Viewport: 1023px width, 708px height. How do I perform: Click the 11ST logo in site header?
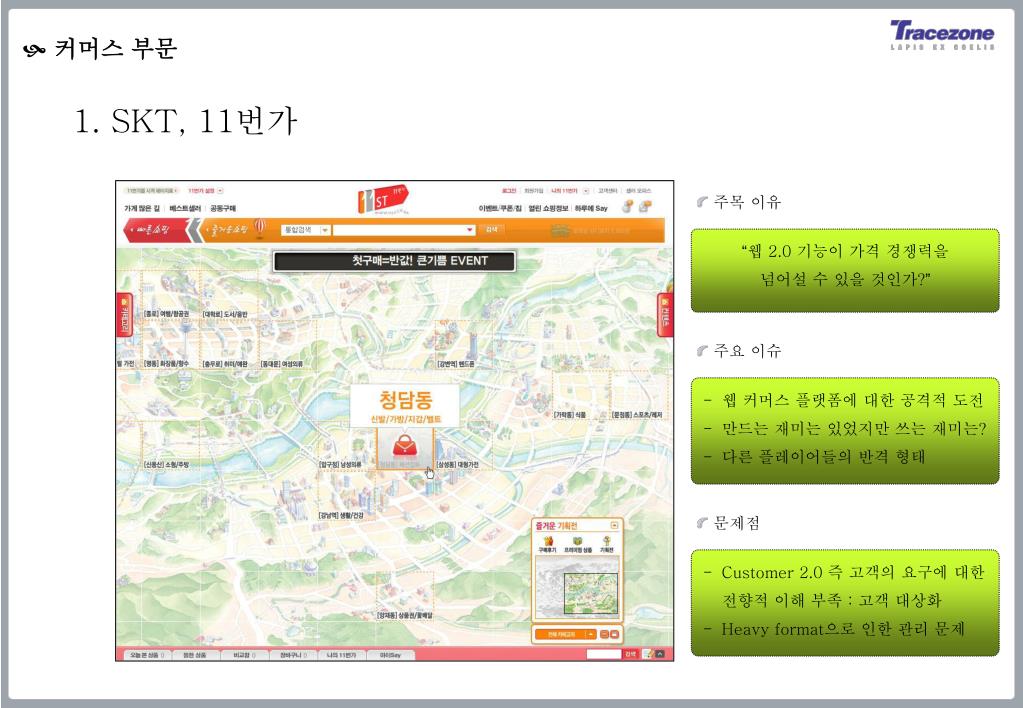[x=383, y=200]
